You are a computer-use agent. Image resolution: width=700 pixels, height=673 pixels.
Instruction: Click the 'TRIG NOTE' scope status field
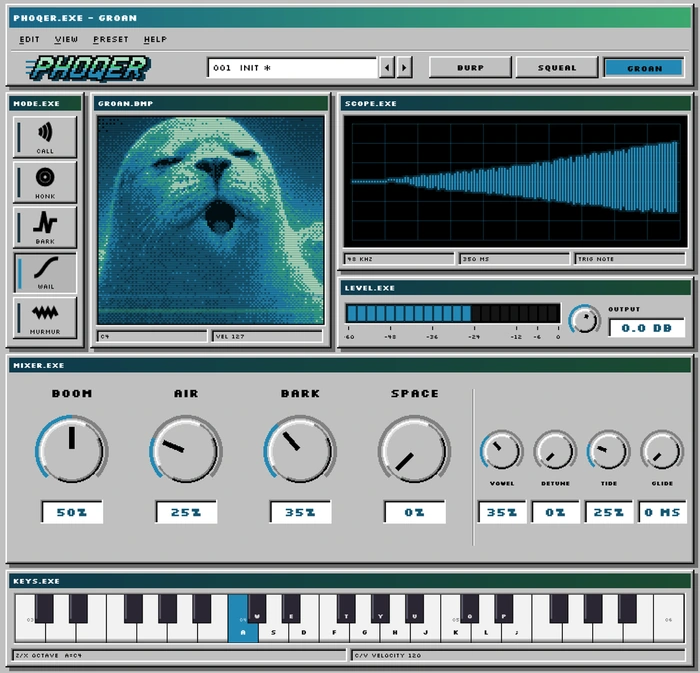click(x=630, y=259)
